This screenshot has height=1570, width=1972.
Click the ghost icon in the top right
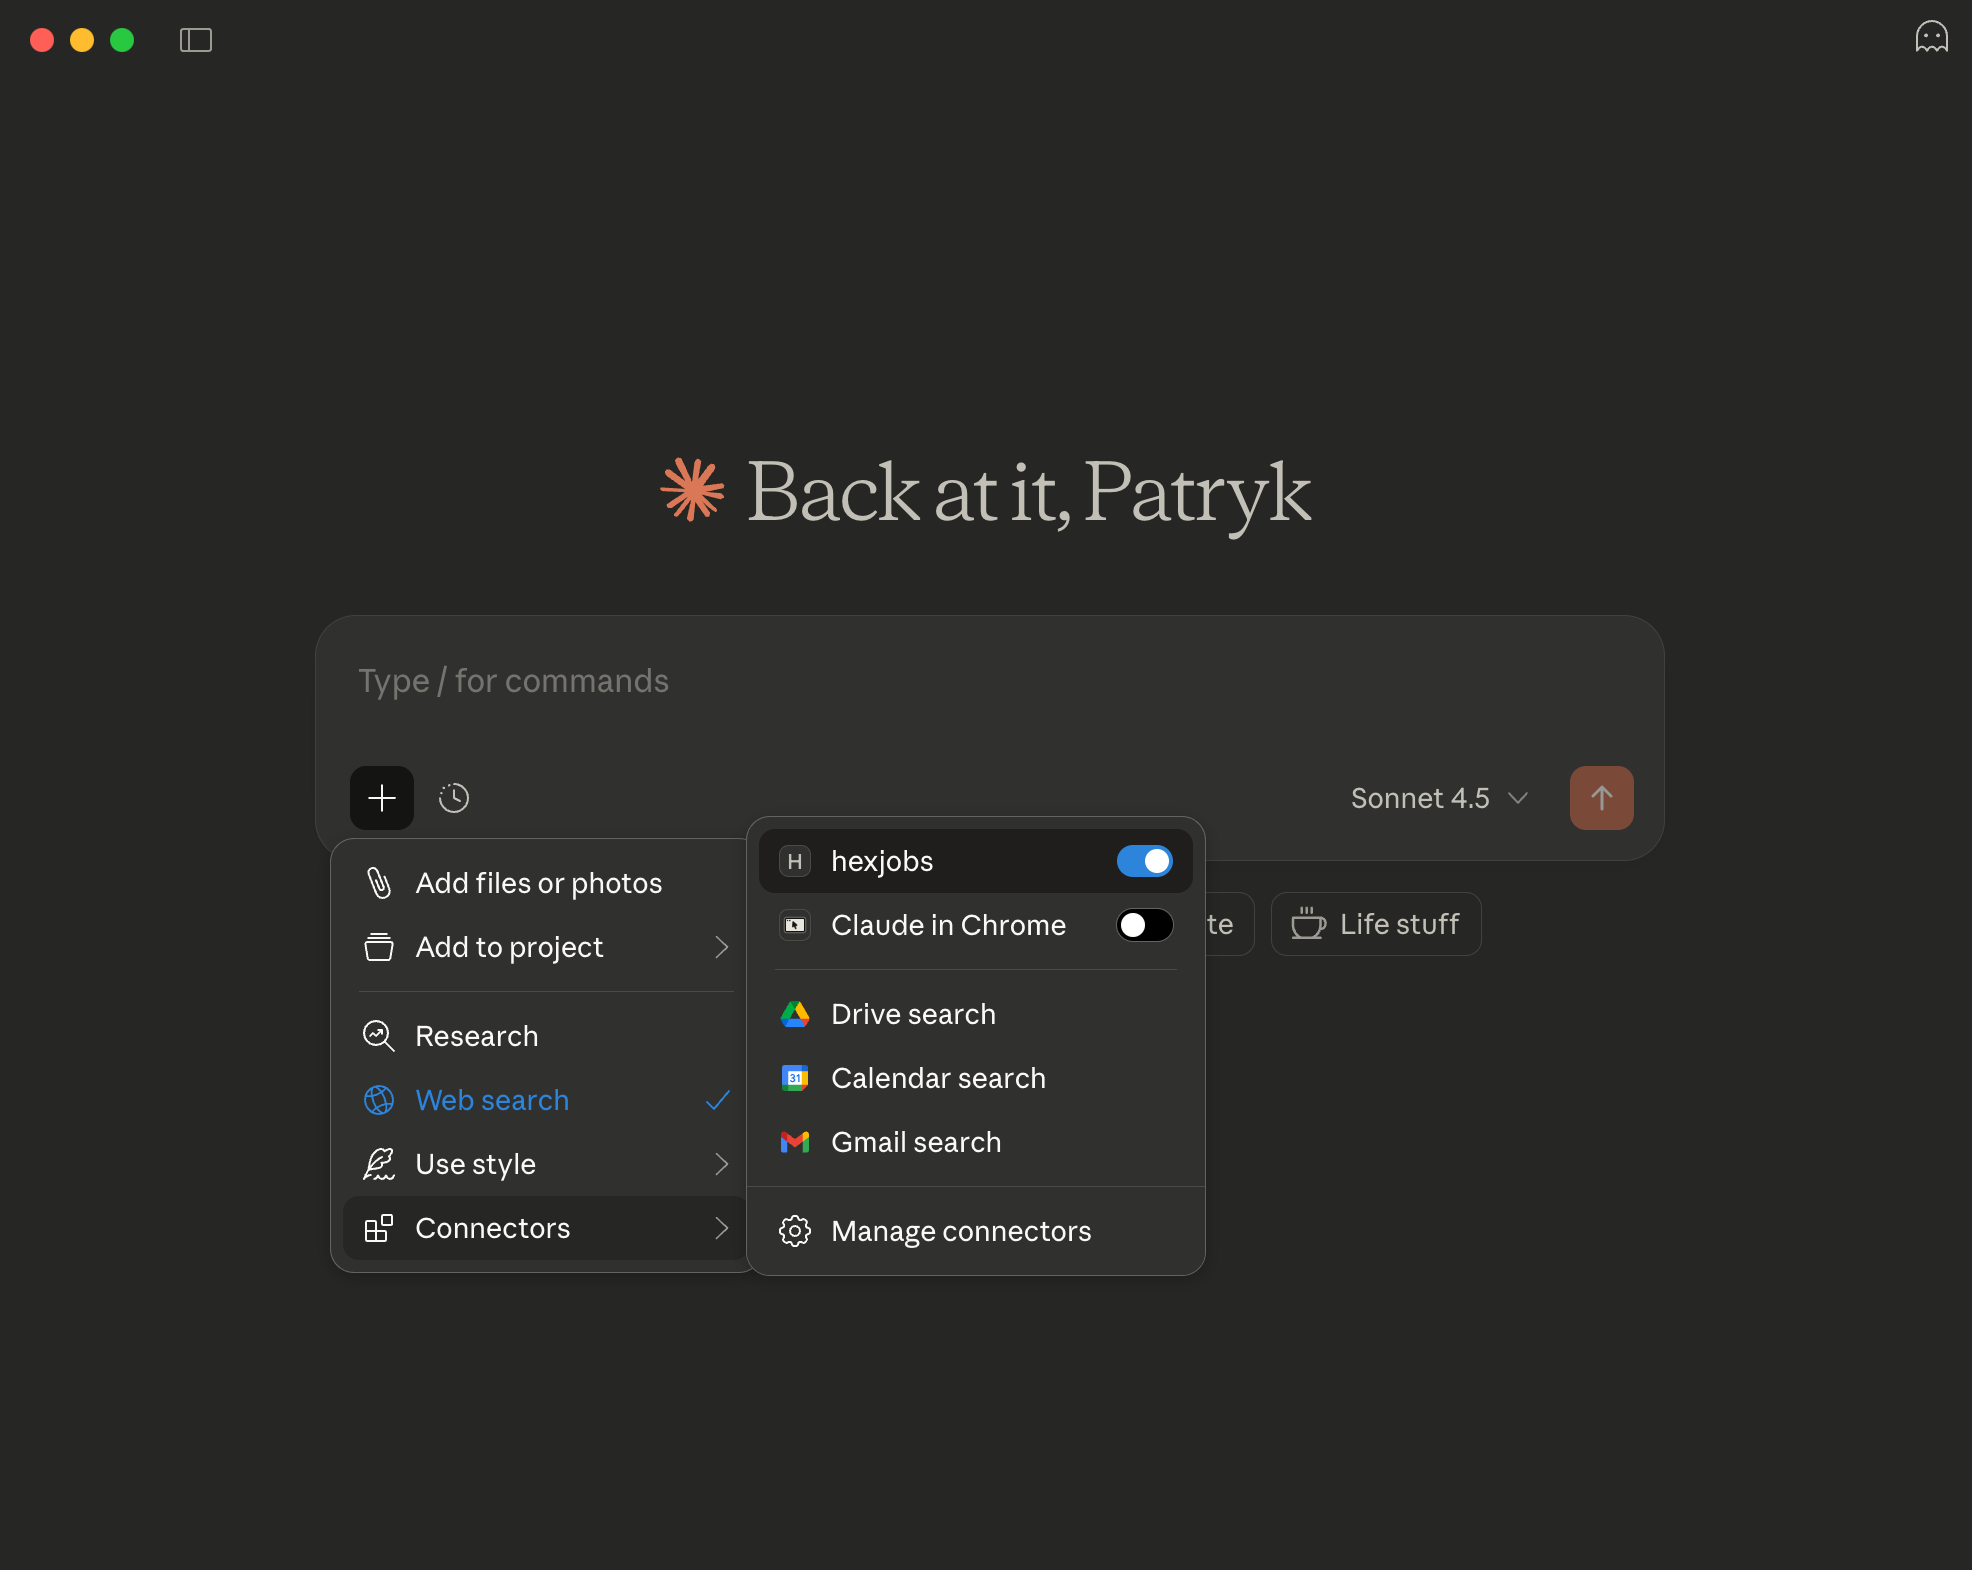tap(1932, 38)
